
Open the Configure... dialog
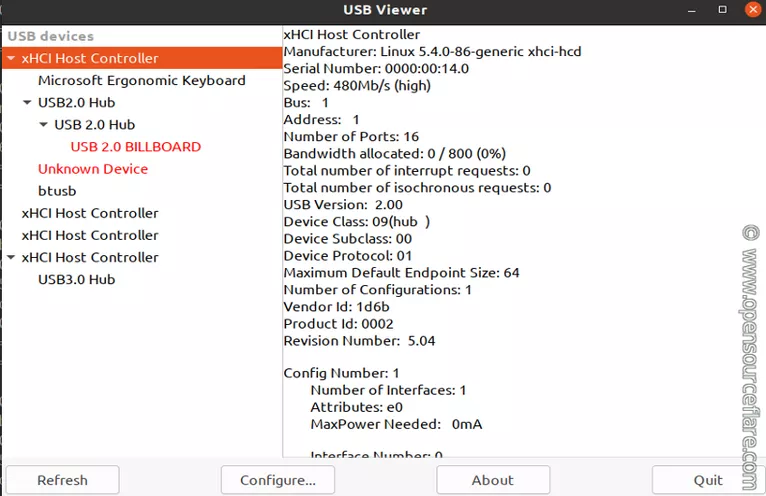pyautogui.click(x=278, y=480)
